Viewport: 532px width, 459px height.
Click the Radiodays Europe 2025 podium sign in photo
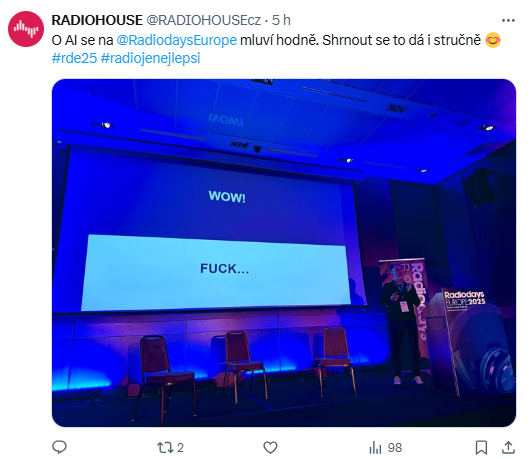[464, 299]
